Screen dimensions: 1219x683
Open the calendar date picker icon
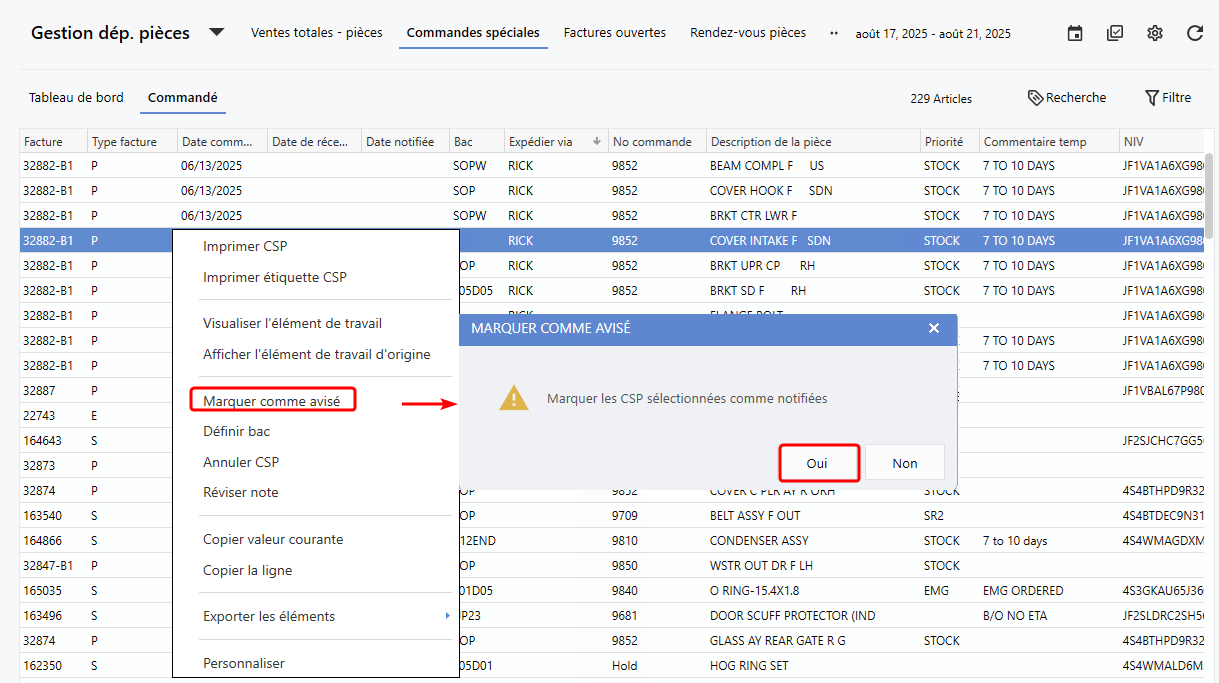coord(1075,33)
